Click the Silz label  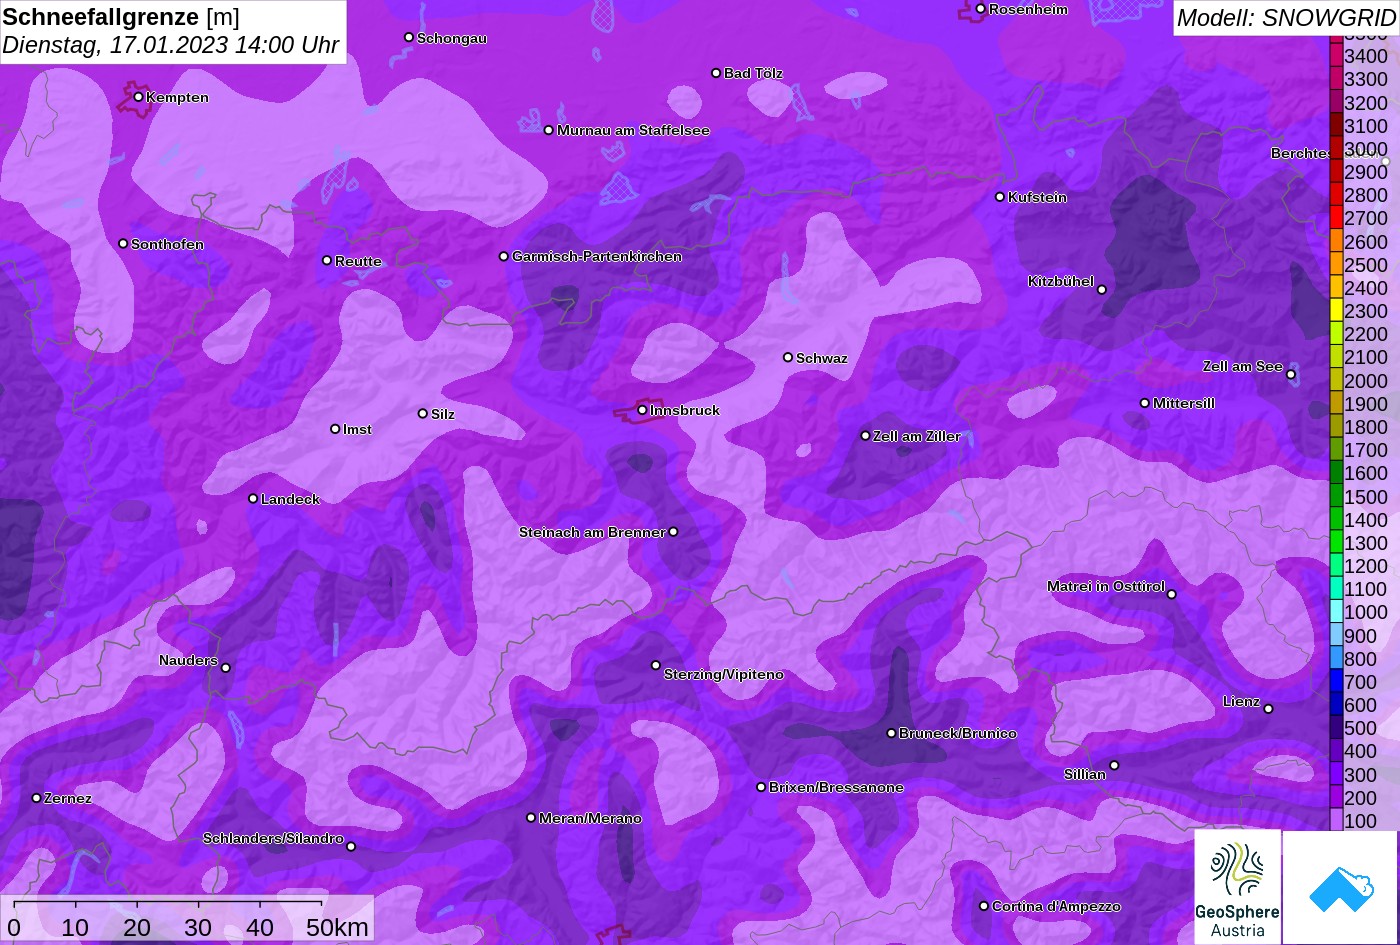click(x=443, y=414)
